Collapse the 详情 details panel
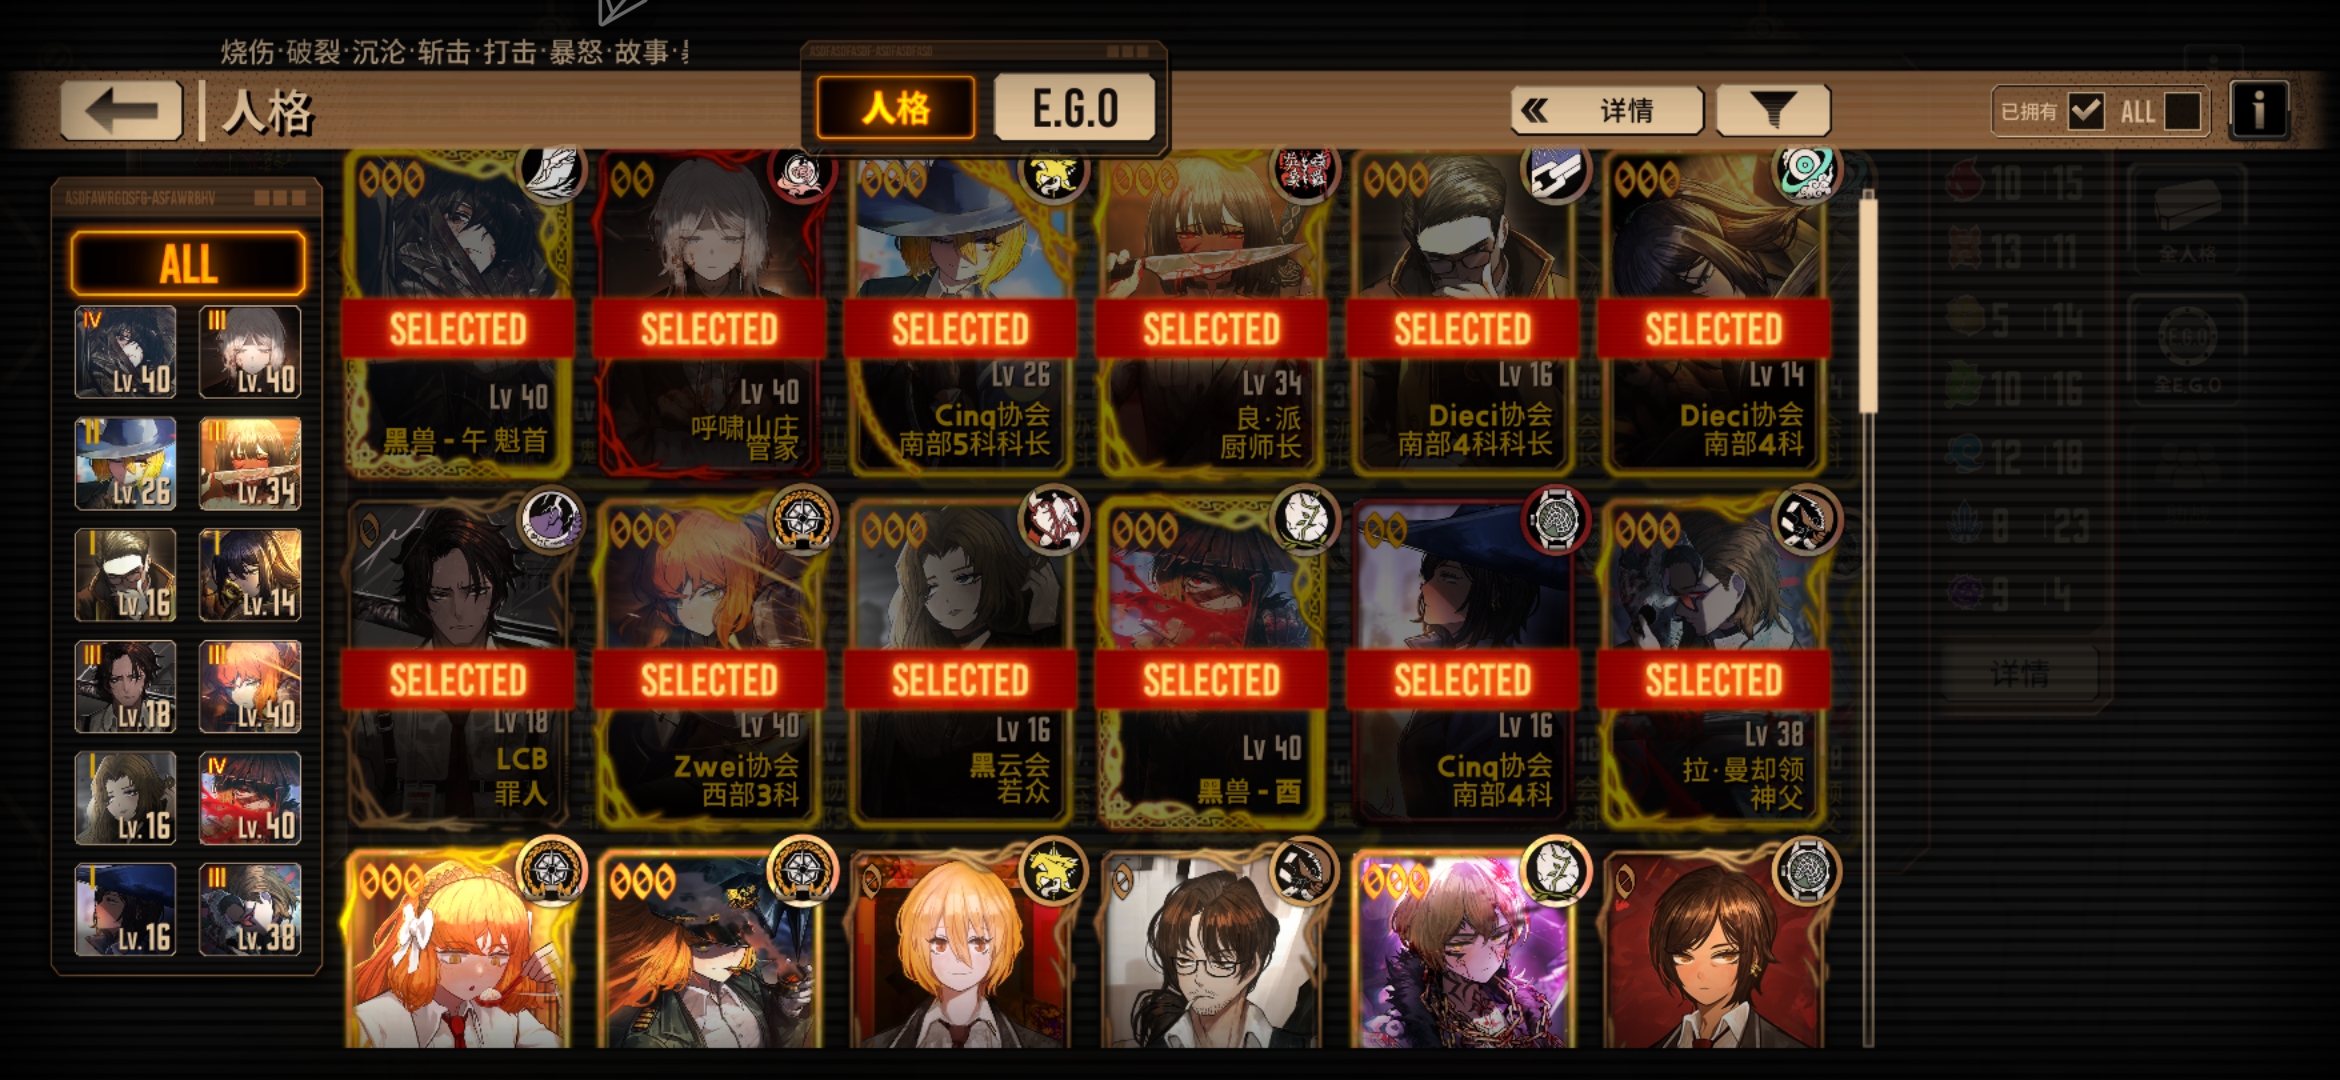The image size is (2340, 1080). [x=1607, y=110]
